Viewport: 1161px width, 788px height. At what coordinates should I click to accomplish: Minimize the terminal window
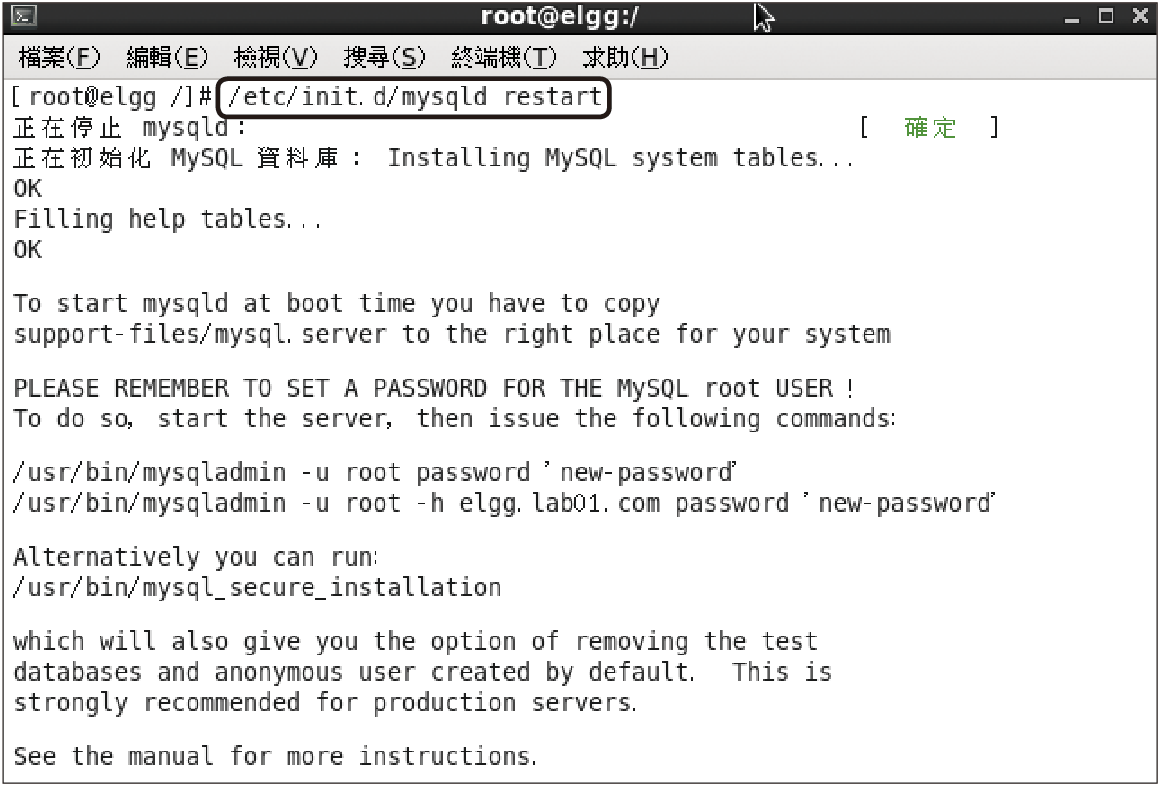pos(1071,17)
